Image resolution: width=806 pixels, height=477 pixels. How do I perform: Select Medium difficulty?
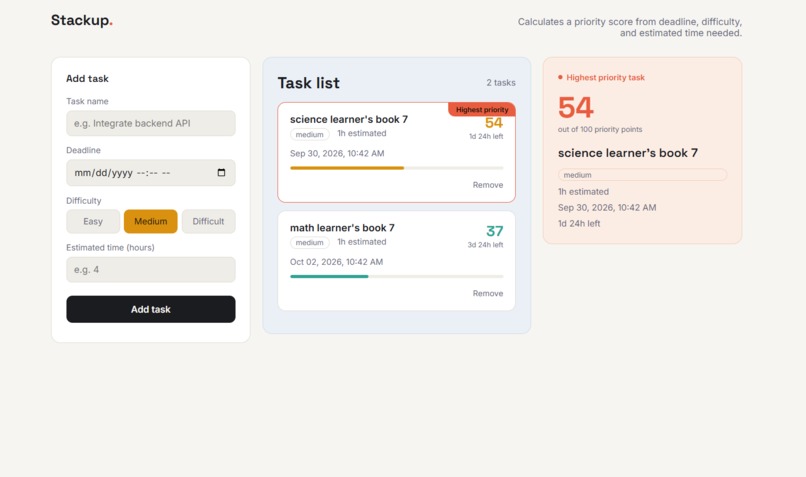point(151,222)
